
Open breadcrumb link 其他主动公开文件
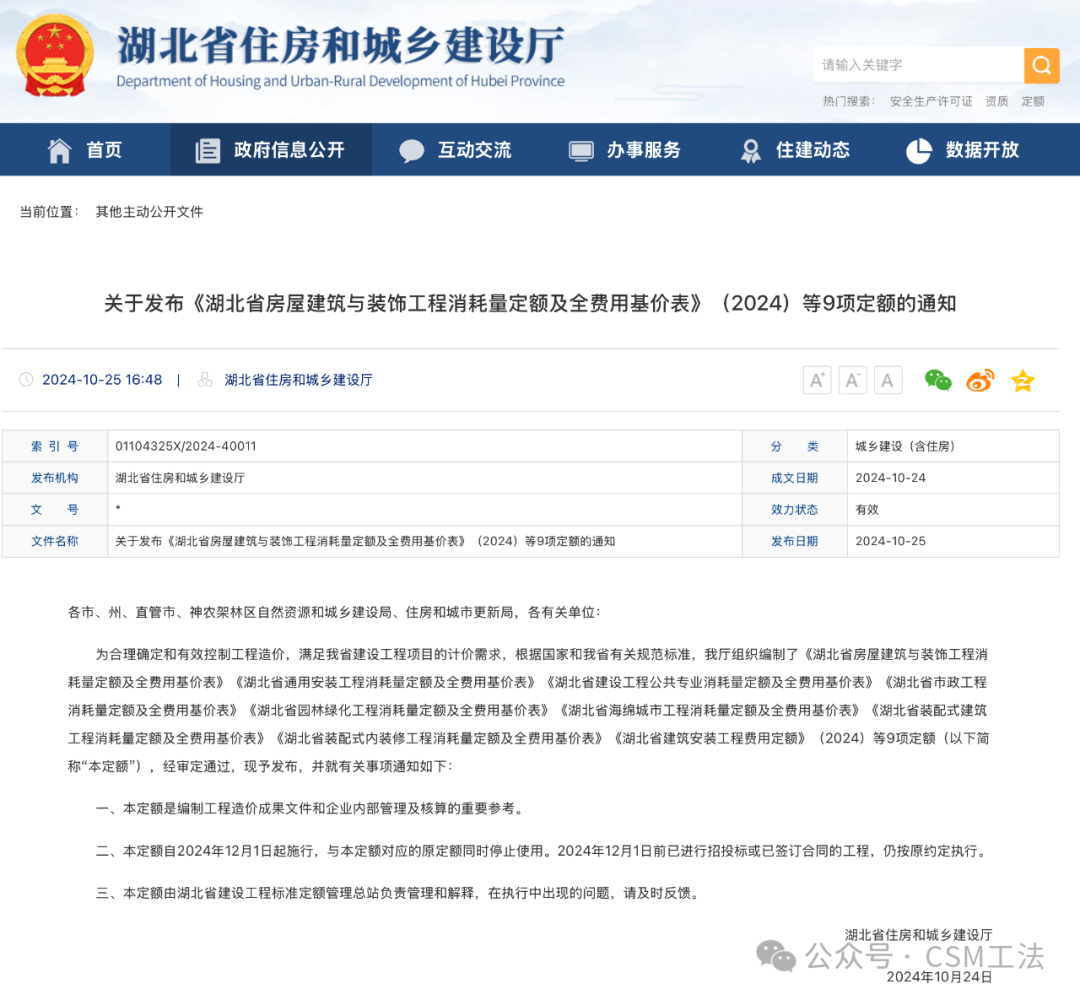click(x=149, y=212)
